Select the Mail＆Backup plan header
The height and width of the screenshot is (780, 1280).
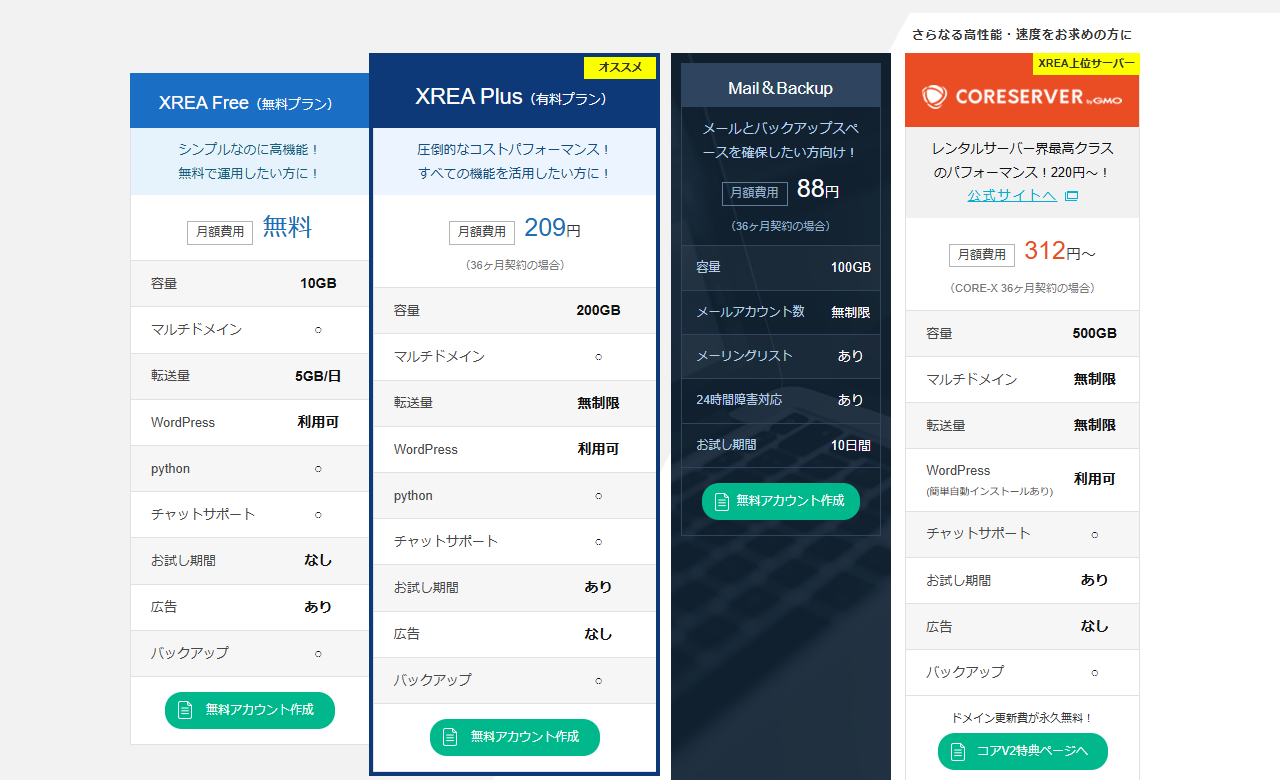click(780, 85)
